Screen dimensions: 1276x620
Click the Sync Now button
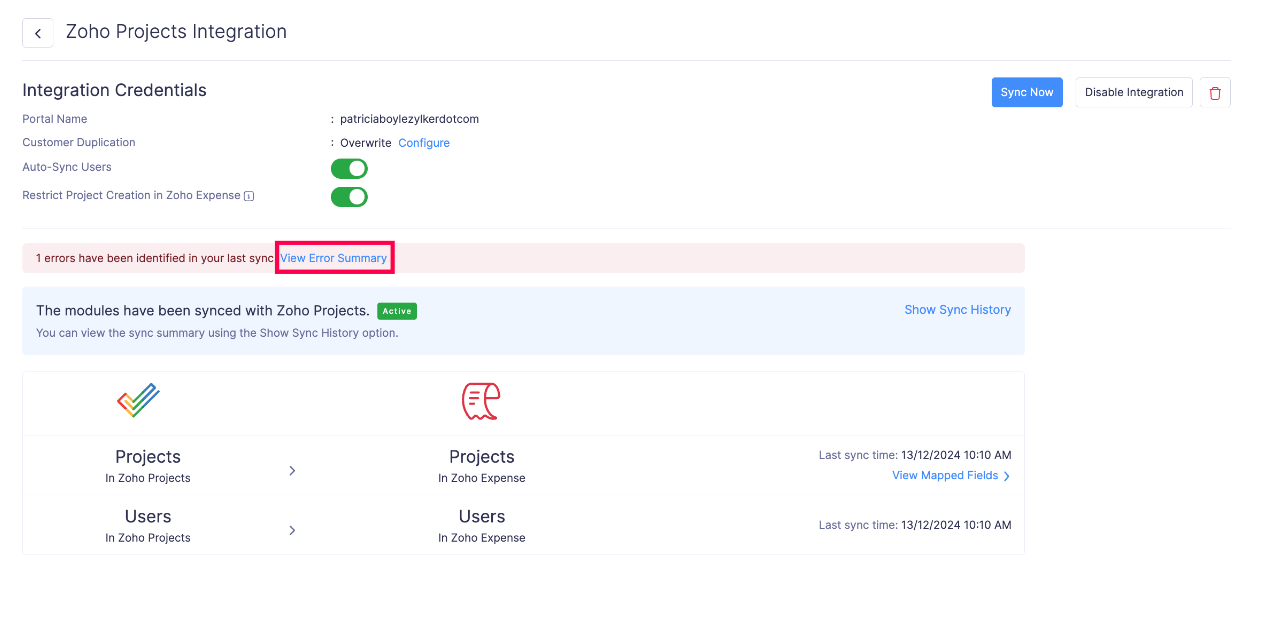(1027, 92)
